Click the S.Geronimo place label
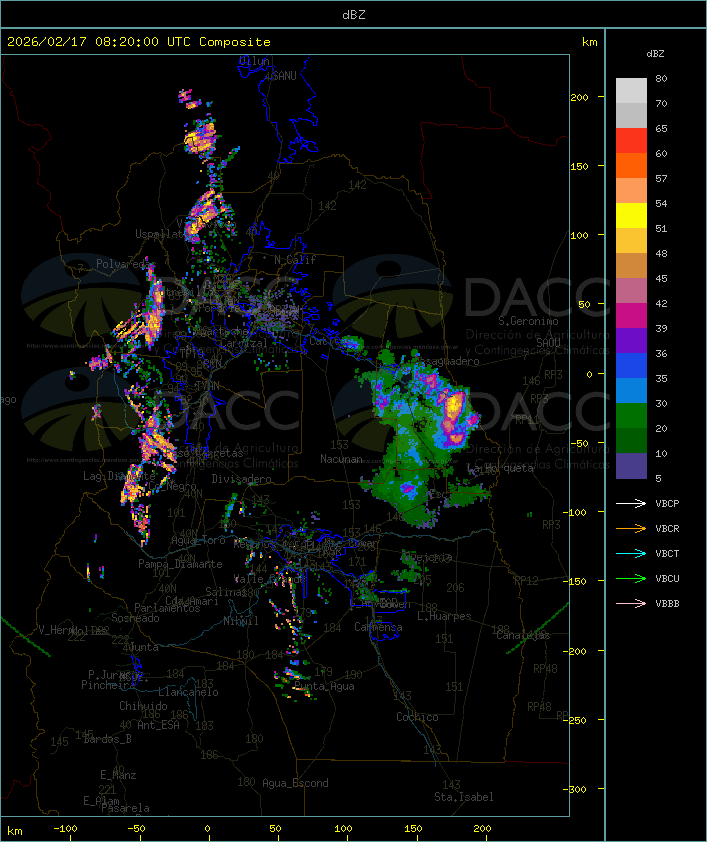Image resolution: width=707 pixels, height=842 pixels. (528, 321)
